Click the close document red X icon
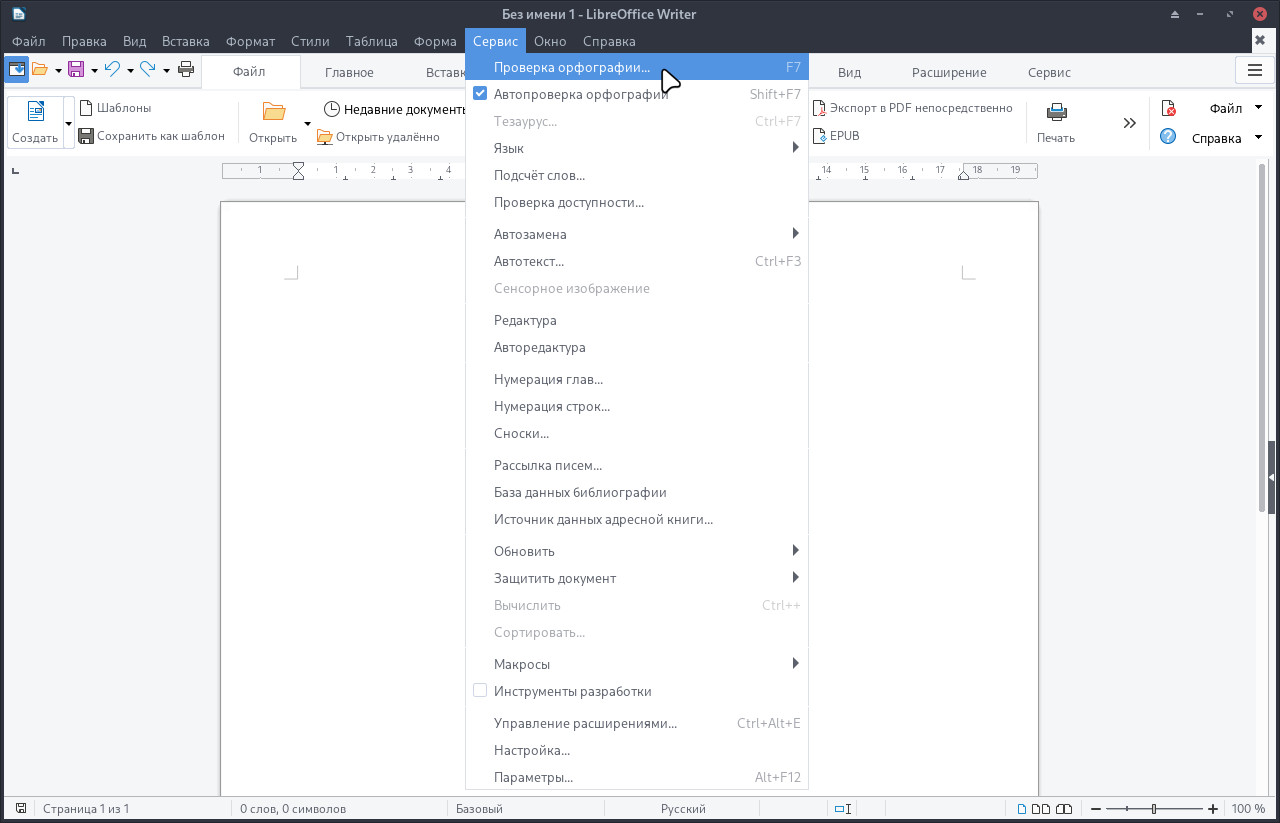Viewport: 1280px width, 823px height. click(1168, 108)
